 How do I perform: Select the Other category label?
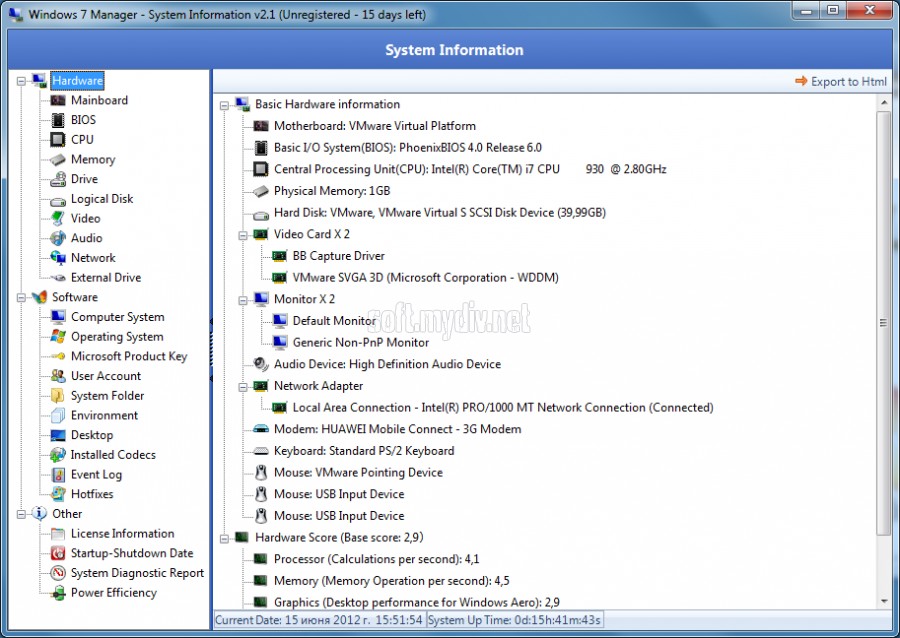tap(67, 514)
